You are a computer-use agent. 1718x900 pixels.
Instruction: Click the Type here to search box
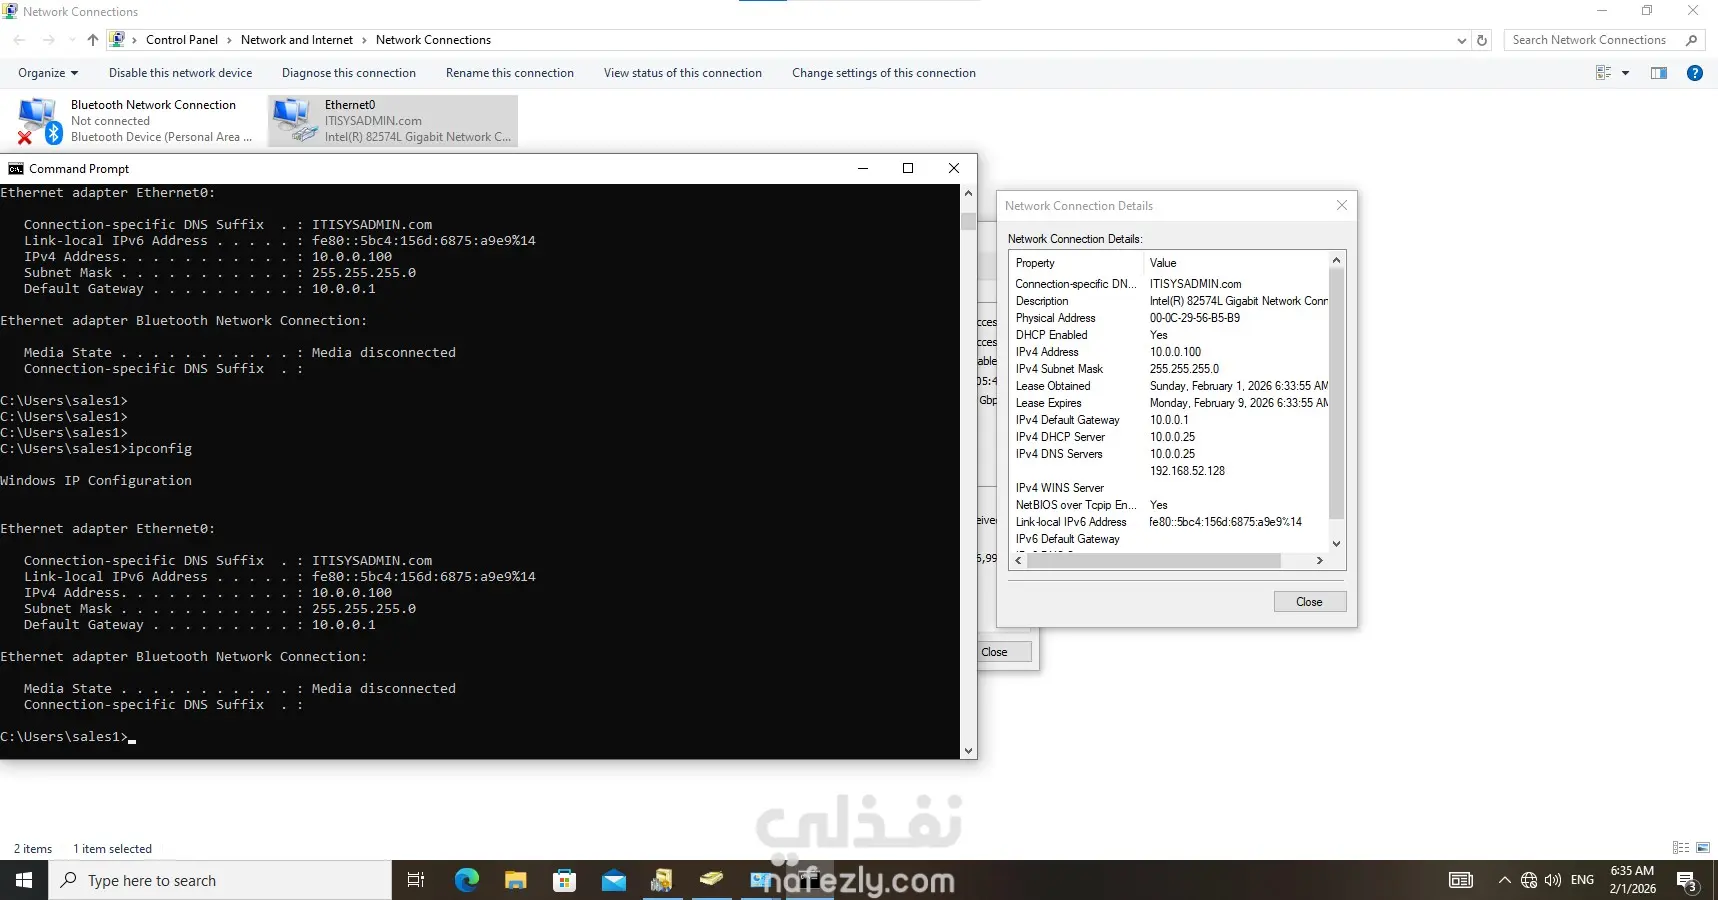pyautogui.click(x=219, y=880)
